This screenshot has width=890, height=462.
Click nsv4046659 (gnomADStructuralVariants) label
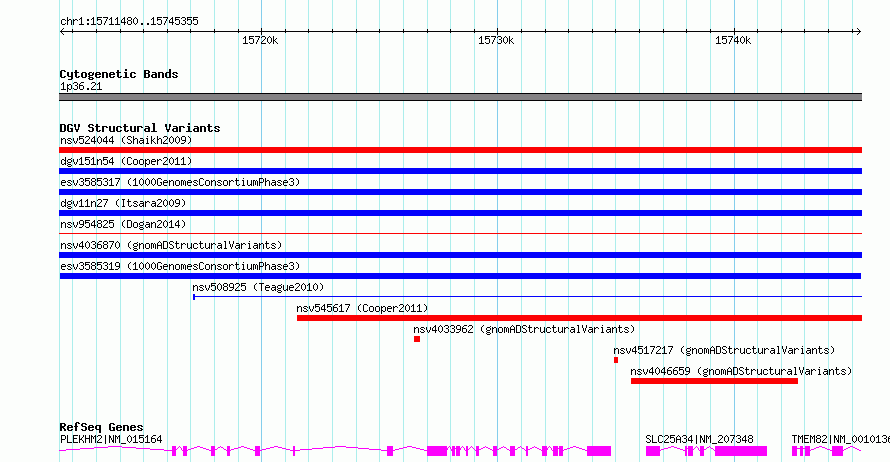(741, 371)
